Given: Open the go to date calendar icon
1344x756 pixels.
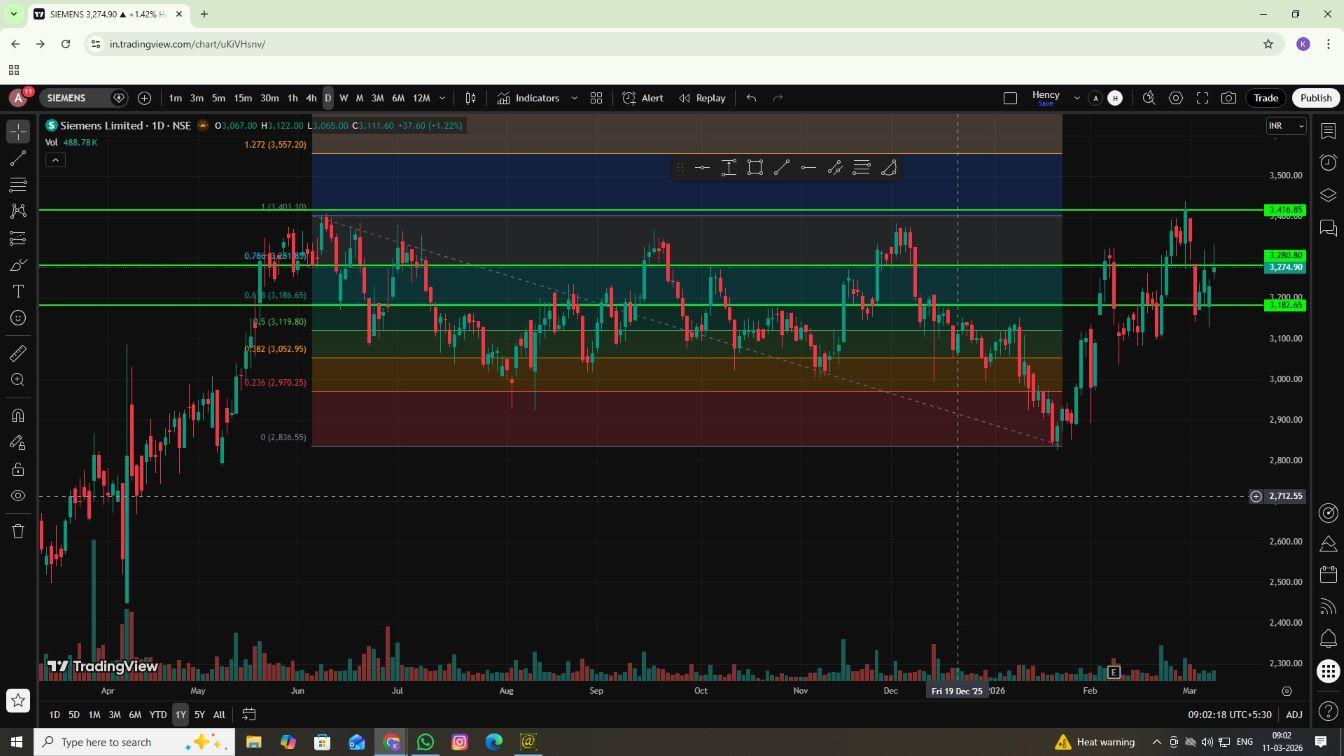Looking at the screenshot, I should point(249,714).
